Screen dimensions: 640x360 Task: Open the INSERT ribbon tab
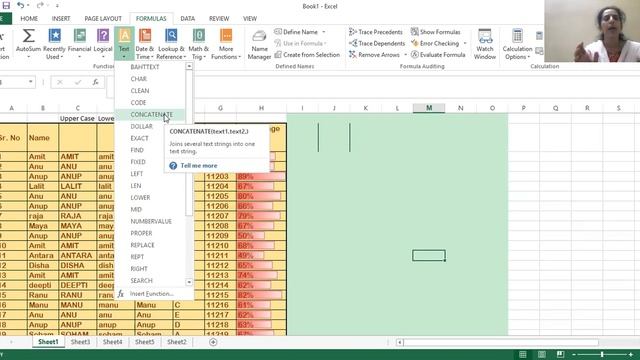tap(61, 18)
